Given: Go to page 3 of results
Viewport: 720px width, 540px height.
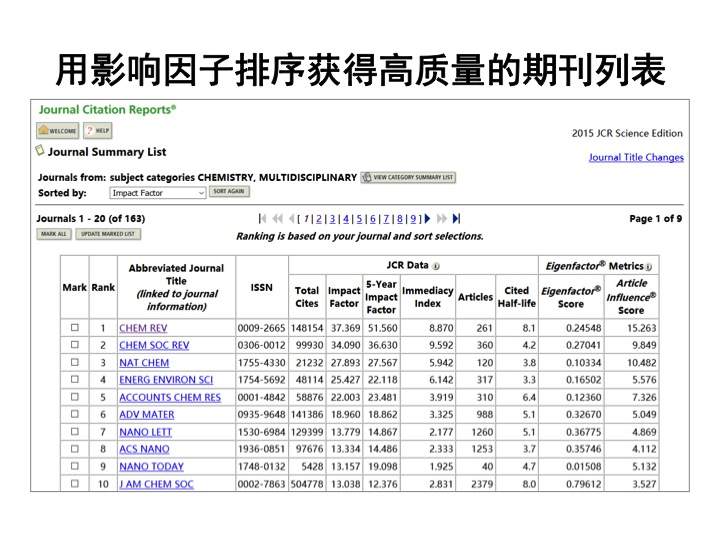Looking at the screenshot, I should (x=332, y=219).
